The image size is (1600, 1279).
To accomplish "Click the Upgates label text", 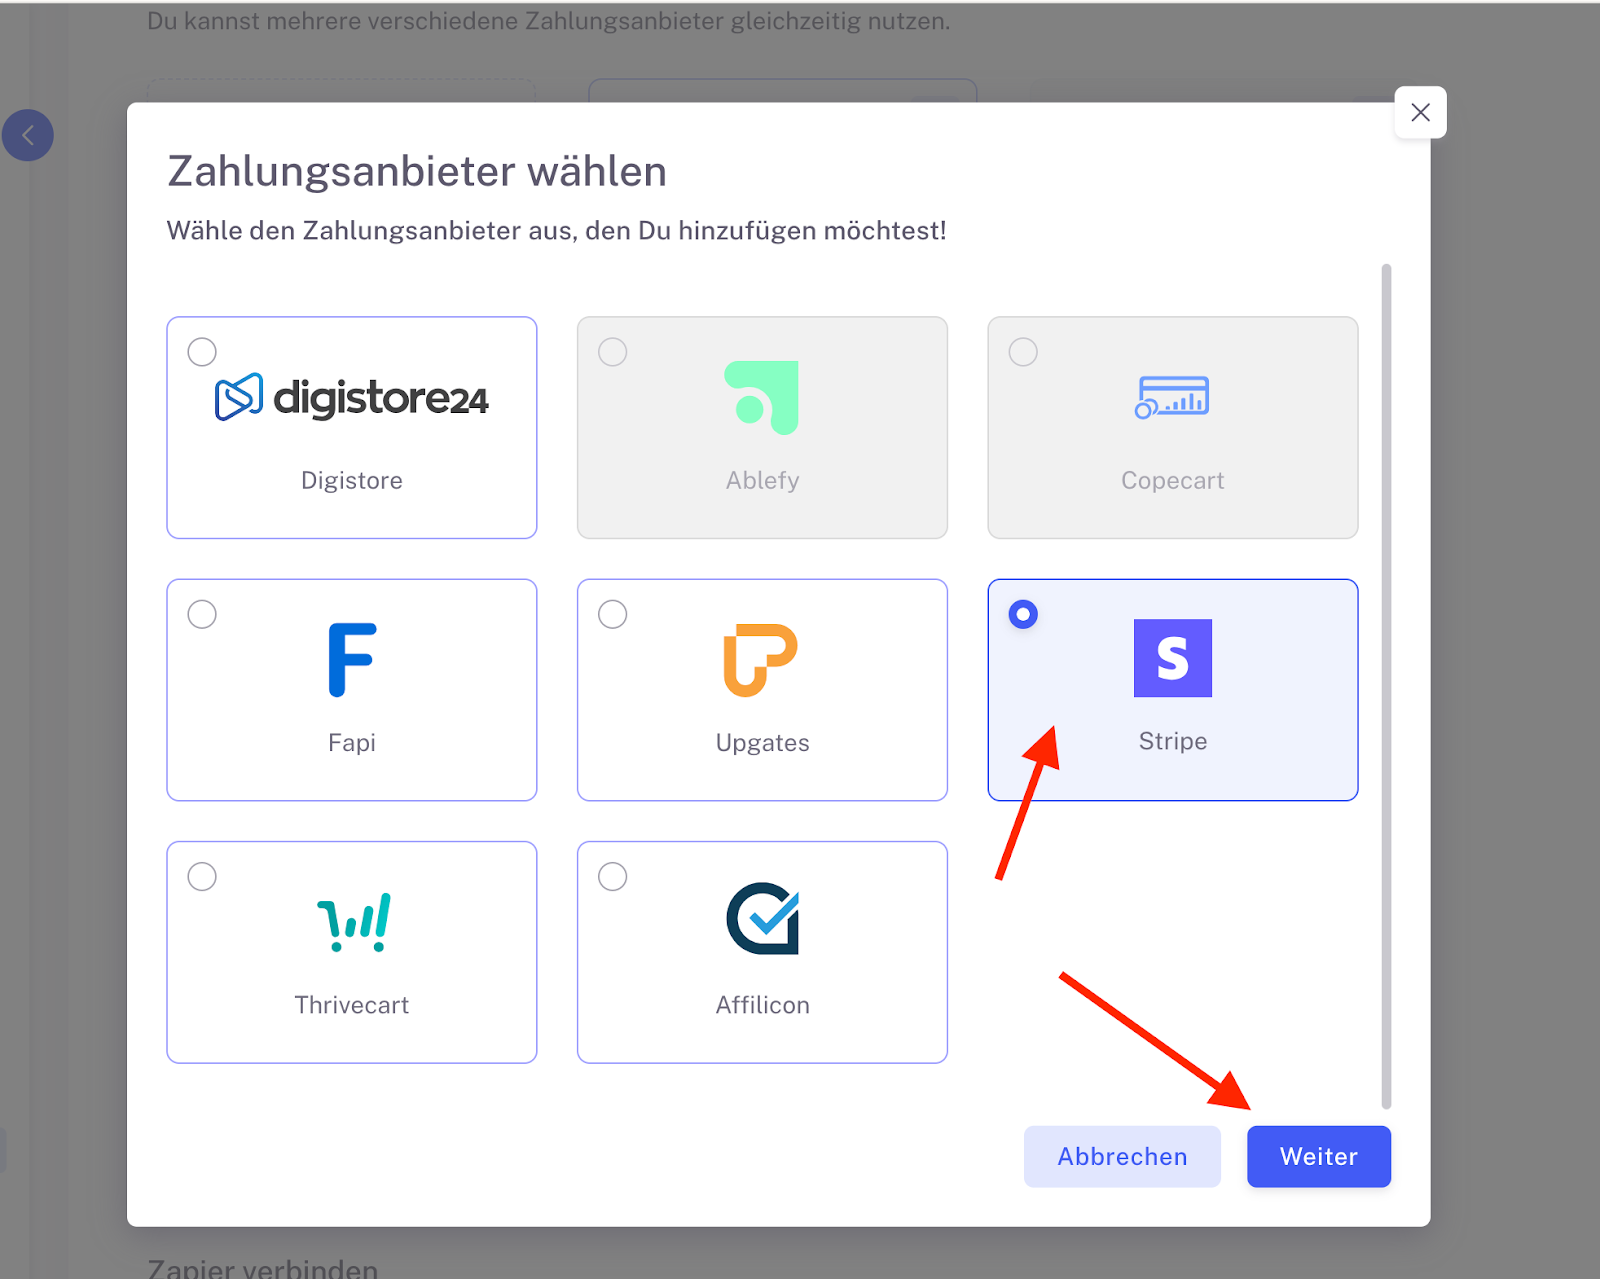I will 763,743.
